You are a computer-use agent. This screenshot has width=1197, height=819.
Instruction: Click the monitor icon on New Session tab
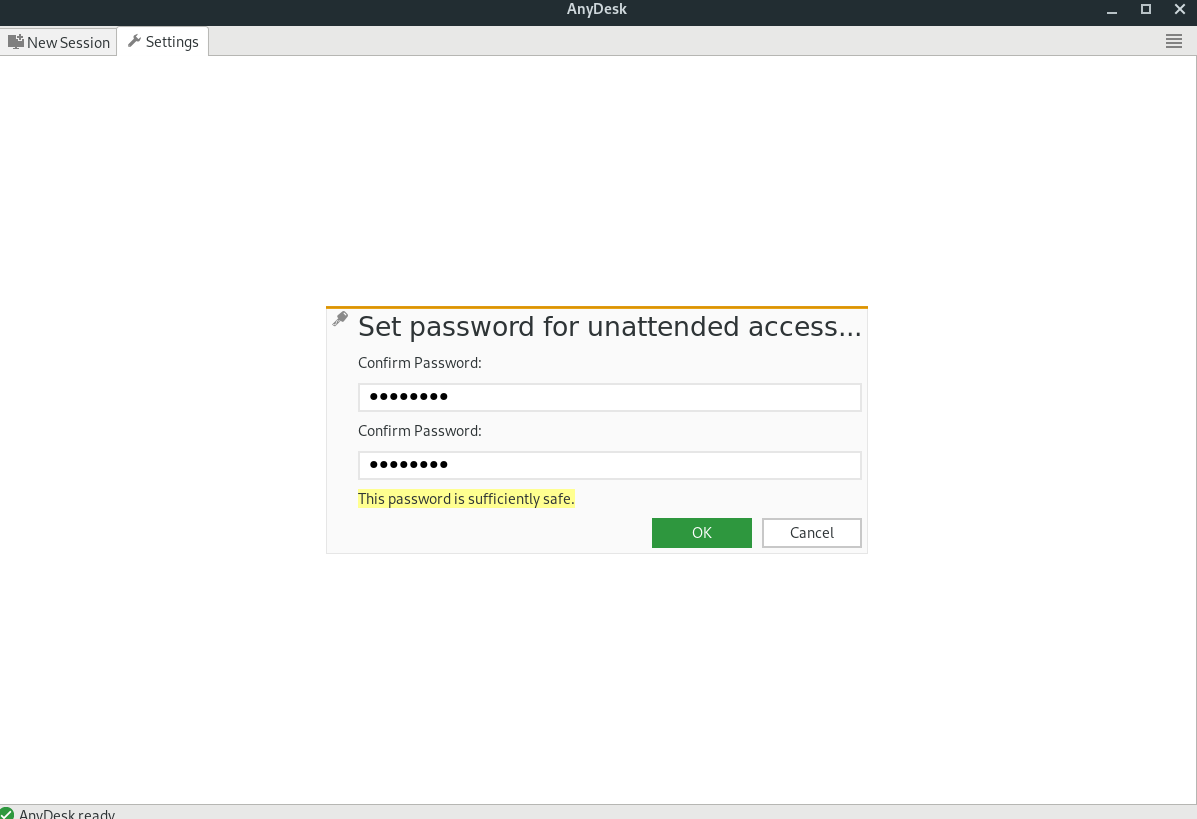coord(15,42)
